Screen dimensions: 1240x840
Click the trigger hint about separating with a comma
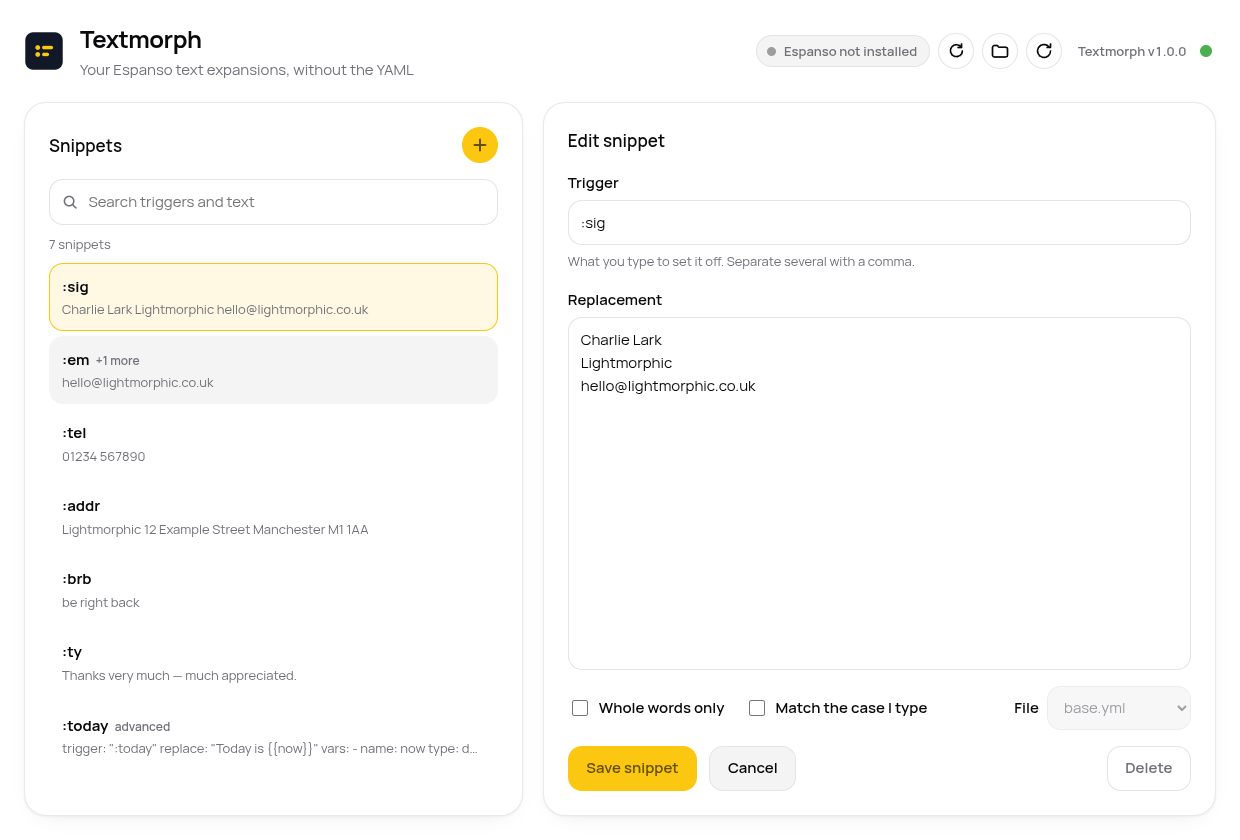741,262
